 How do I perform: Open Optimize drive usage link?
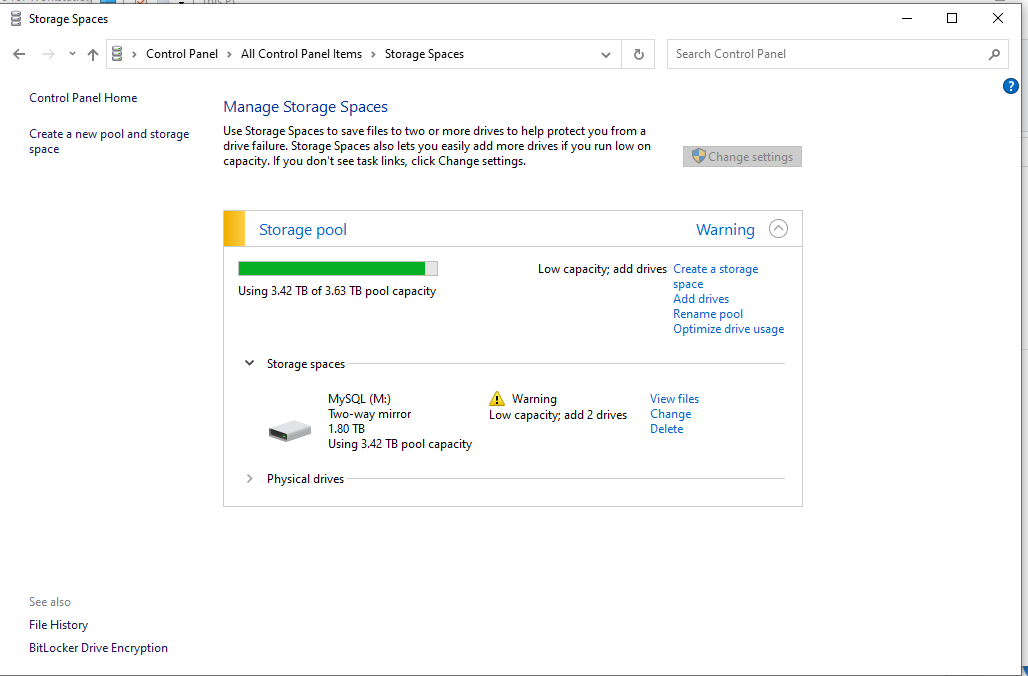(x=728, y=329)
